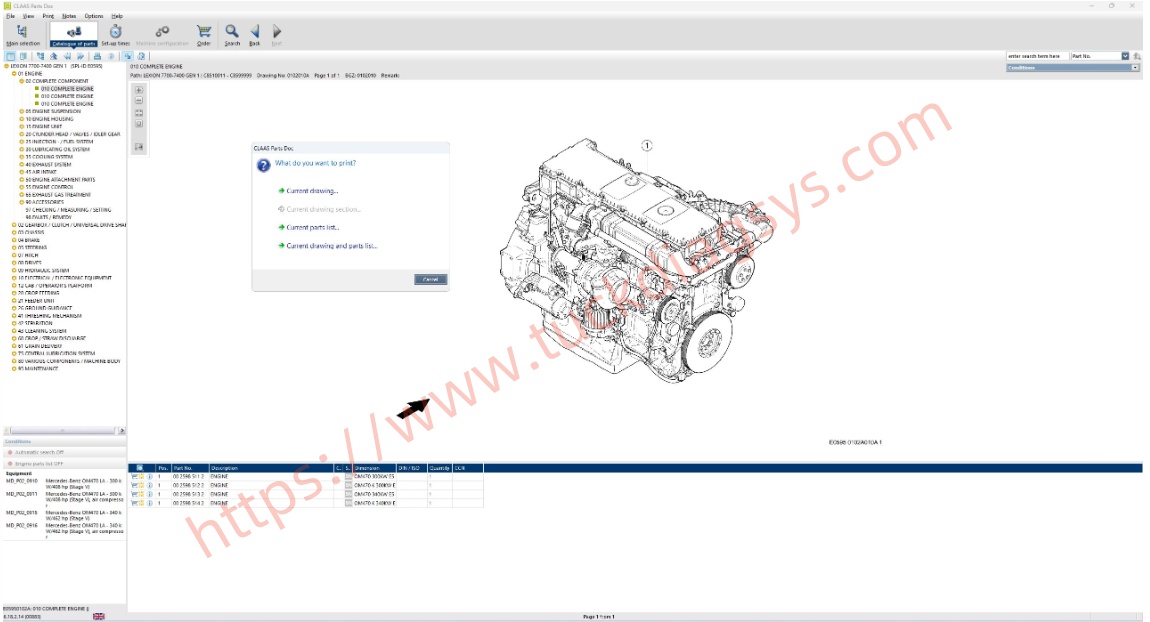Select the 35 COOLING SYSTEM tree item
The height and width of the screenshot is (622, 1150).
[49, 157]
